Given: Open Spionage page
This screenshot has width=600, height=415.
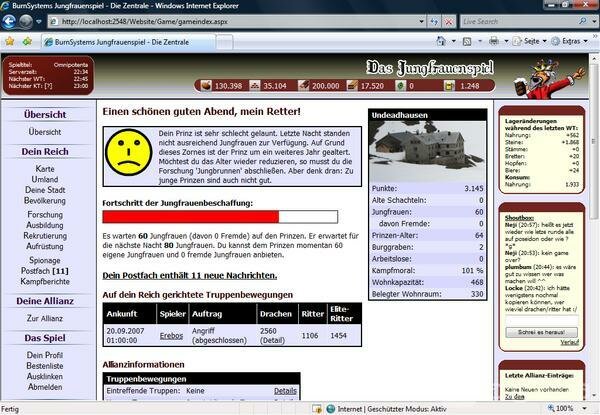Looking at the screenshot, I should pyautogui.click(x=45, y=260).
